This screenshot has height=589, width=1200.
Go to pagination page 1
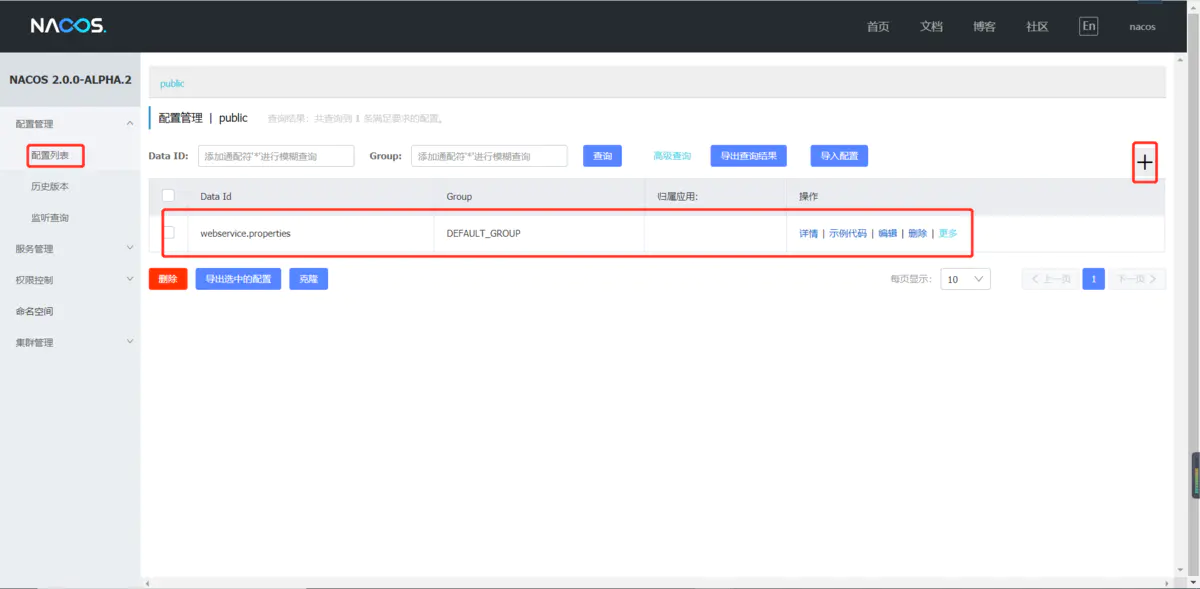click(1093, 279)
